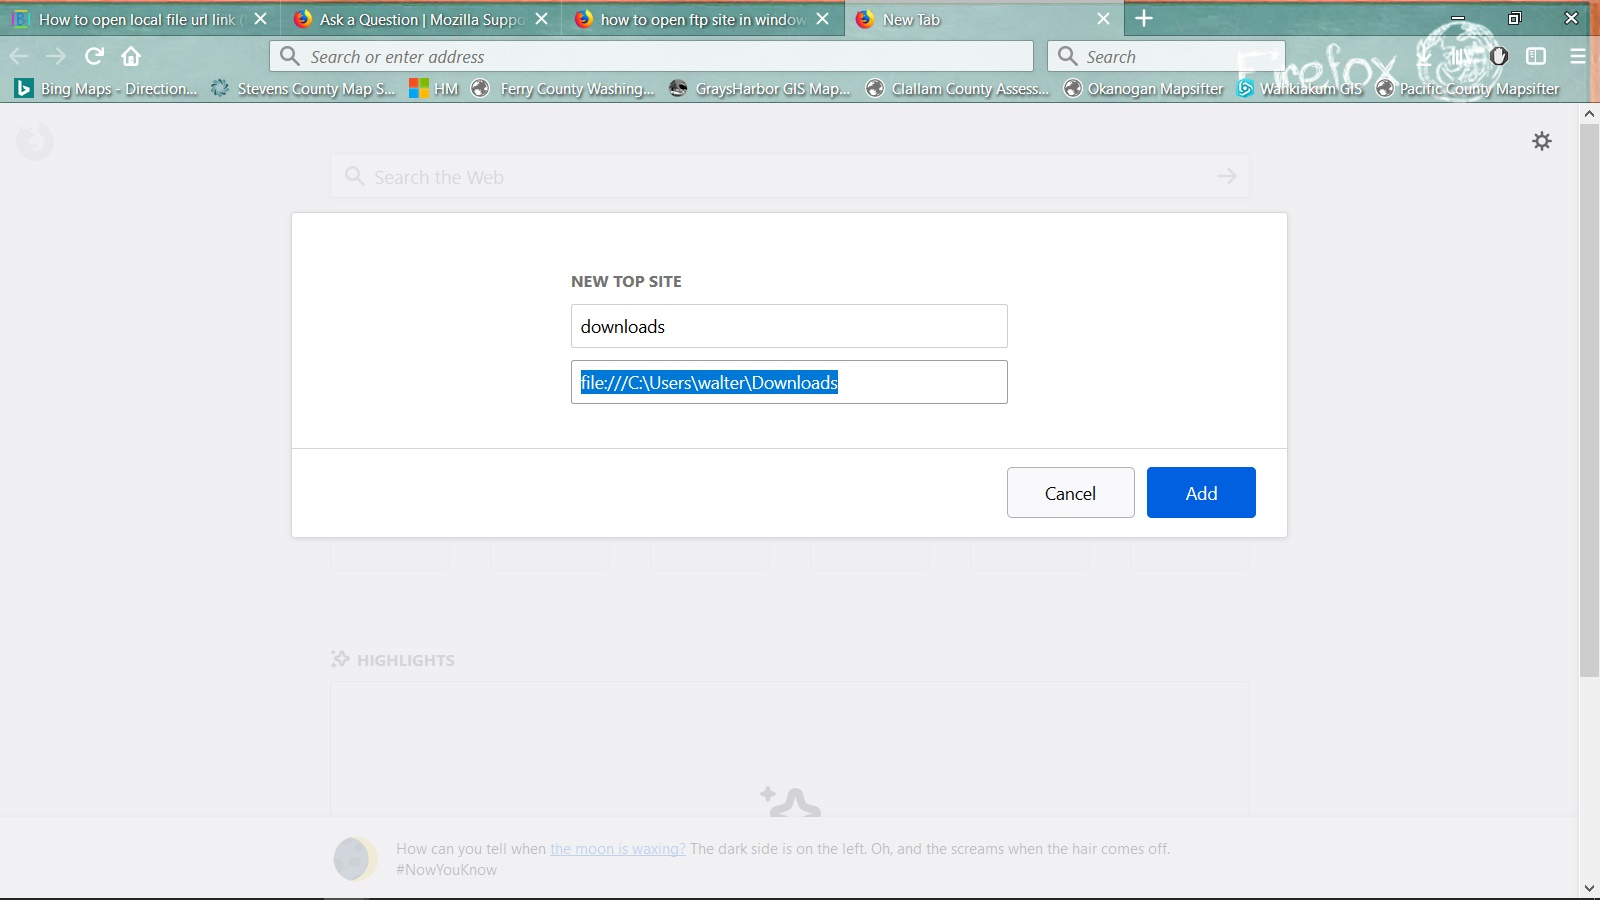Open the 'Bing Maps - Direction...' bookmark
This screenshot has width=1600, height=900.
click(x=106, y=89)
